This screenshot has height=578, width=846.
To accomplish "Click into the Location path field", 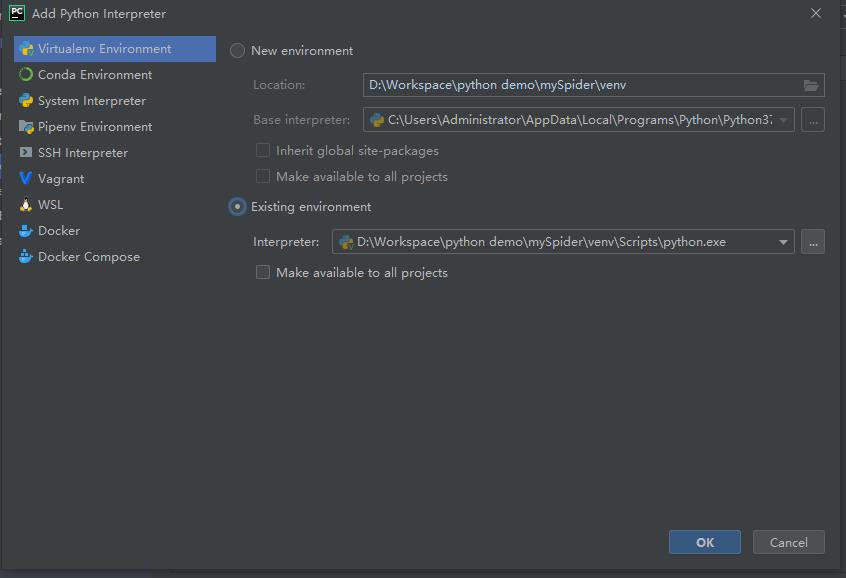I will pyautogui.click(x=580, y=85).
